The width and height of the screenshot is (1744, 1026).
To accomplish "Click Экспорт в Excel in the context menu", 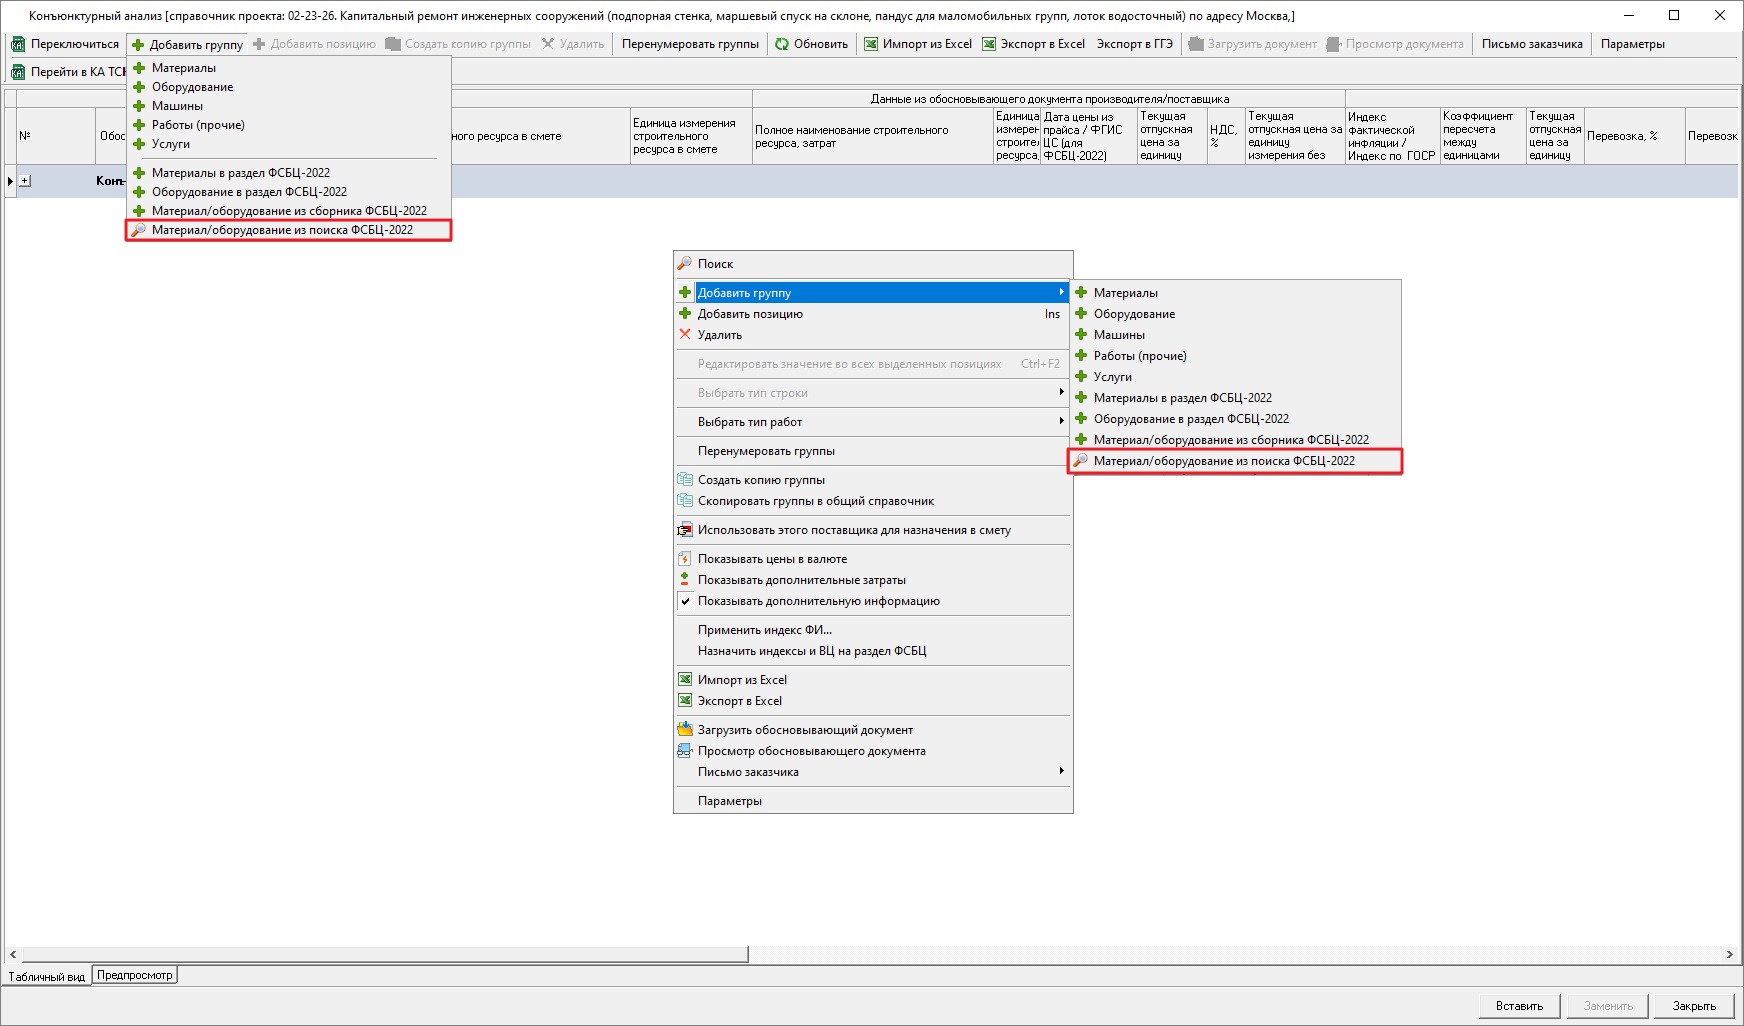I will click(x=873, y=701).
